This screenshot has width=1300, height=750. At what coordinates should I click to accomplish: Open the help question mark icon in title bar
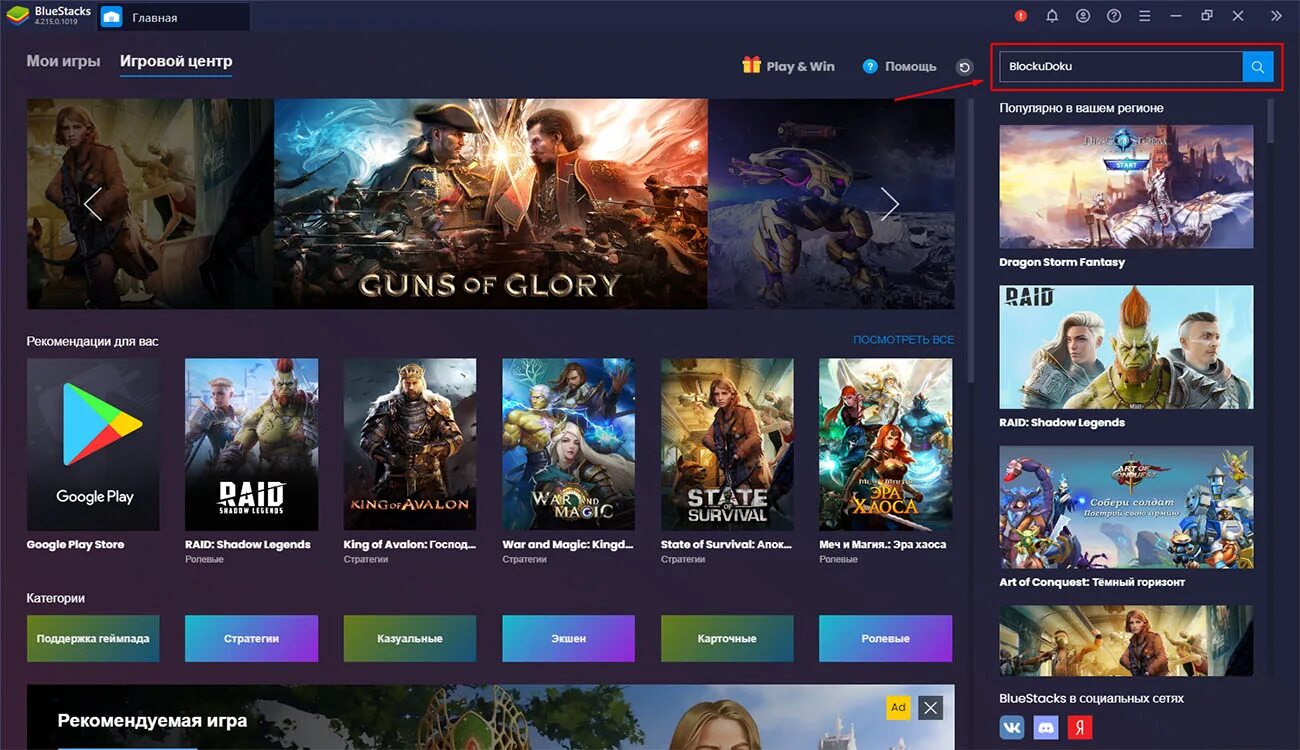click(1114, 16)
